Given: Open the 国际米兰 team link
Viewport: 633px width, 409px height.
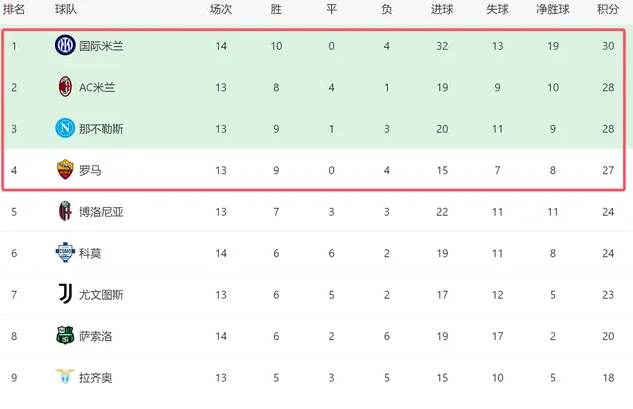Looking at the screenshot, I should (x=101, y=46).
